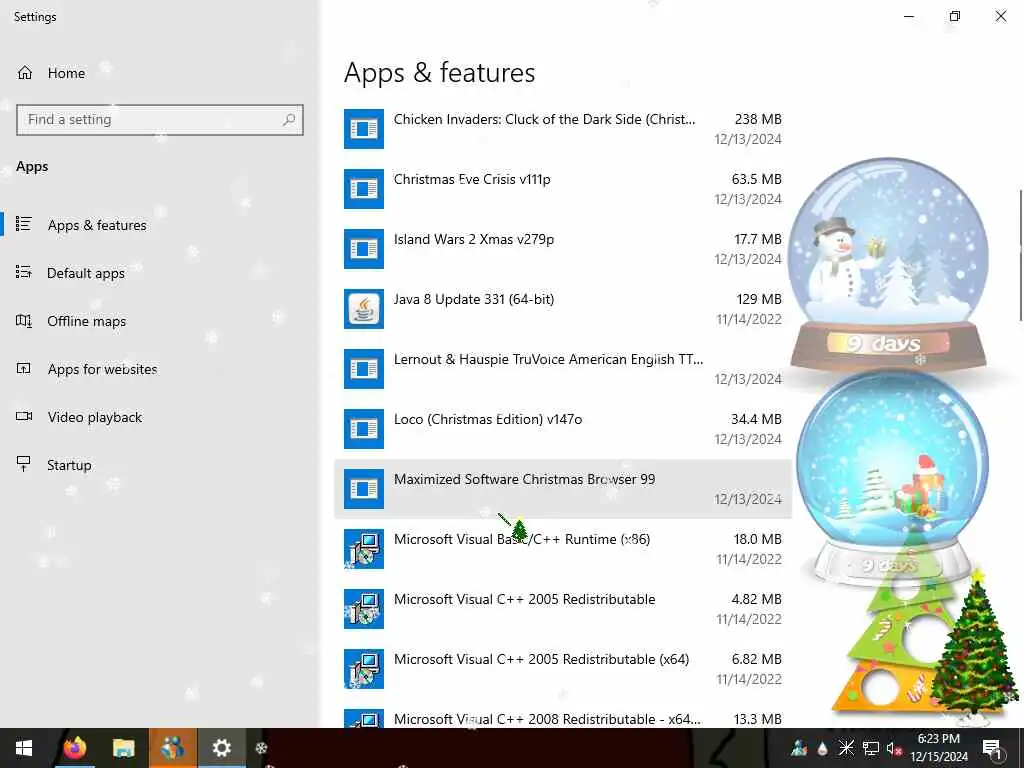Open the network status tray icon
The width and height of the screenshot is (1024, 768).
coord(871,748)
